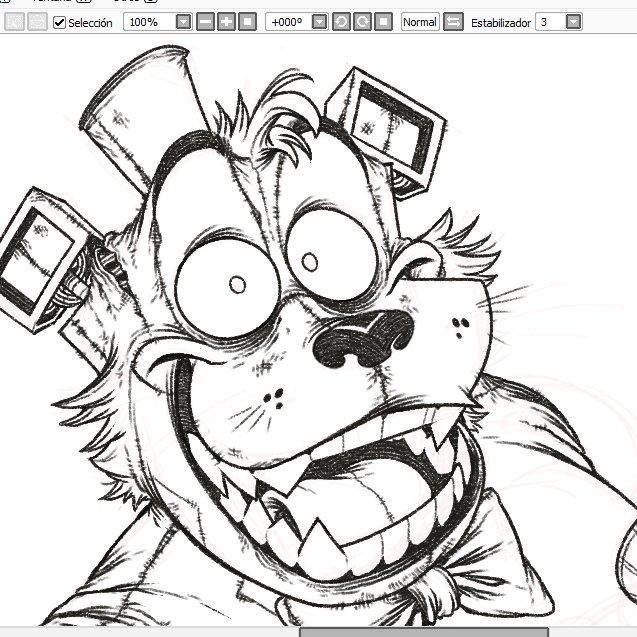Click the horizontal scrollbar thumb below the canvas

[424, 633]
